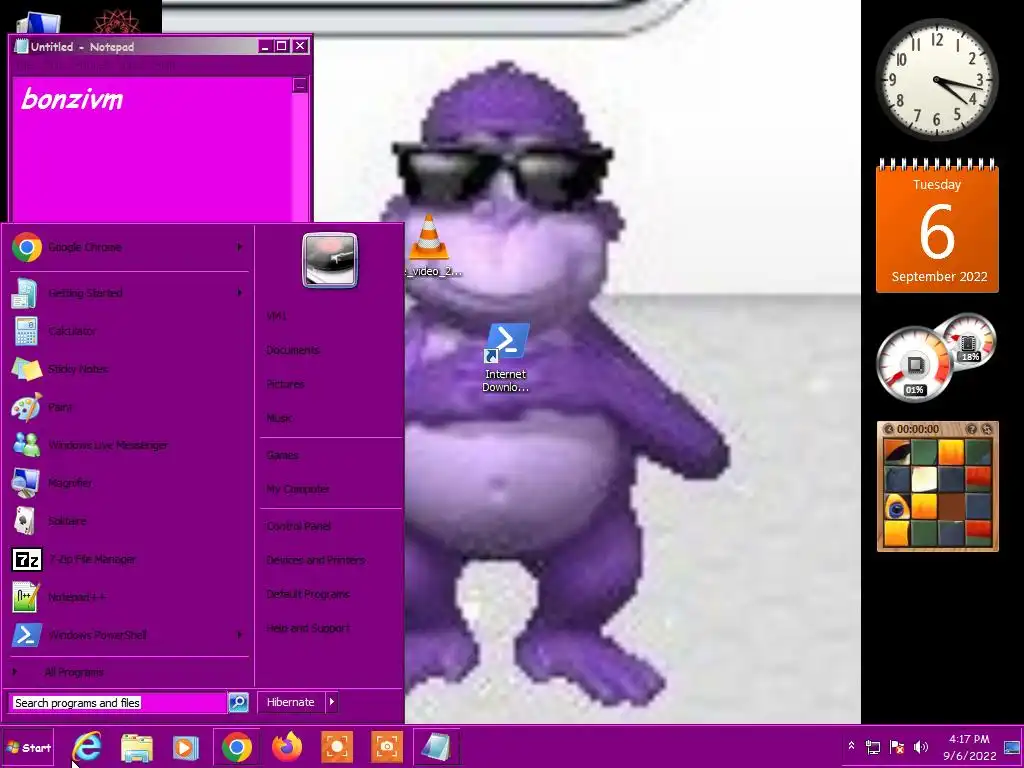Viewport: 1024px width, 768px height.
Task: Show hidden system tray icons
Action: pyautogui.click(x=851, y=746)
